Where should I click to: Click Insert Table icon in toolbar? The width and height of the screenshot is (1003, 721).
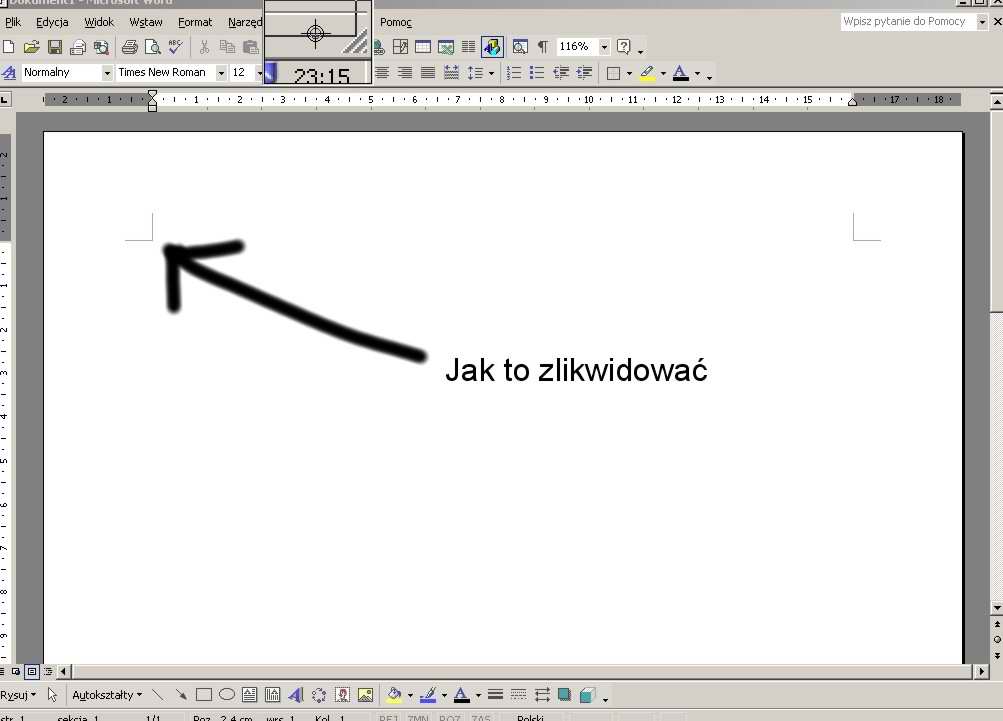(x=423, y=47)
